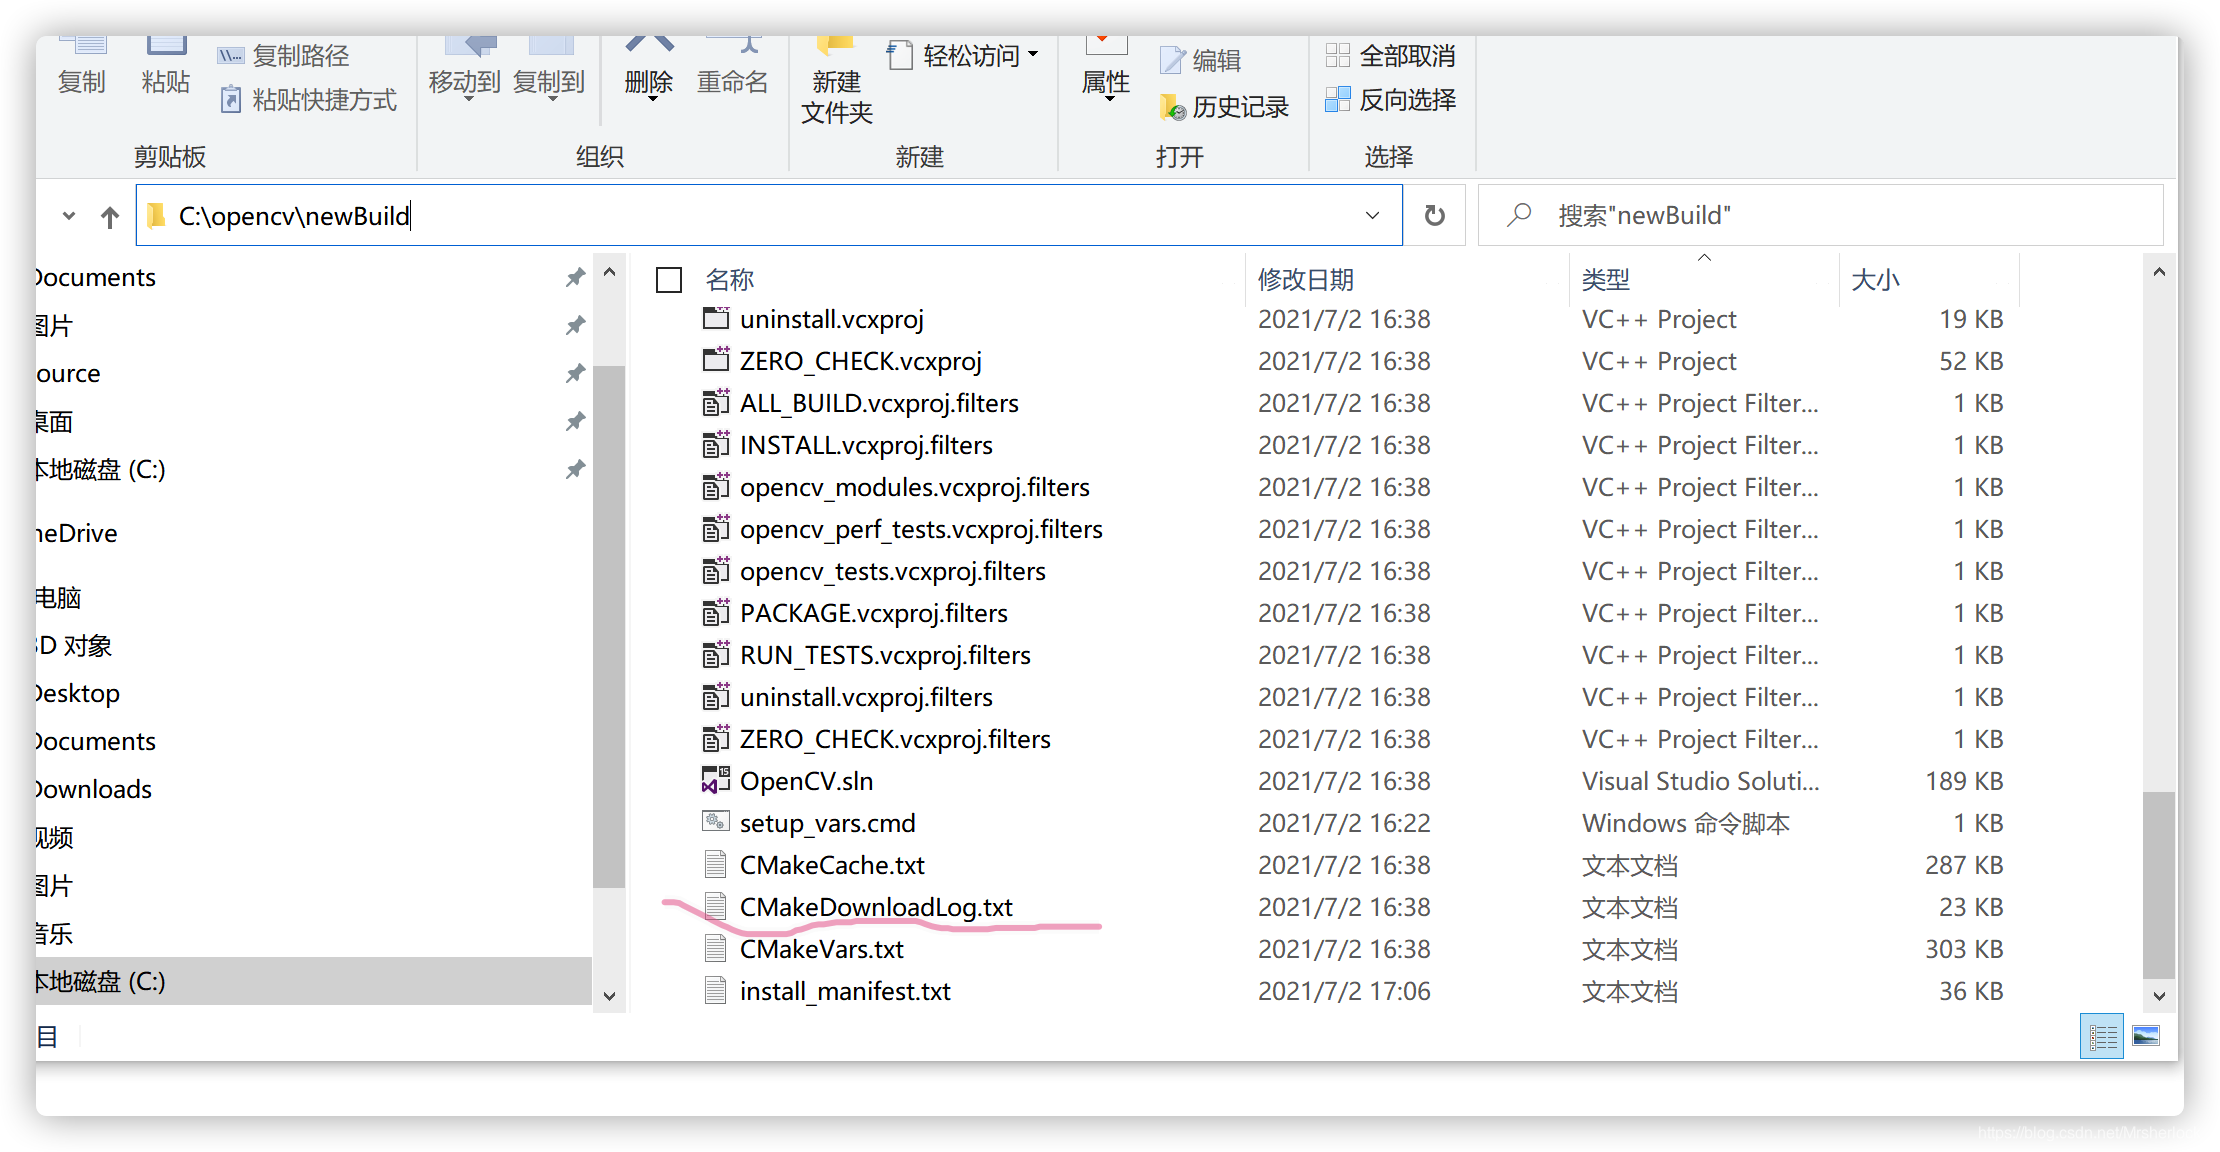
Task: Click the Paste shortcut (粘贴快捷方式) icon
Action: (x=231, y=100)
